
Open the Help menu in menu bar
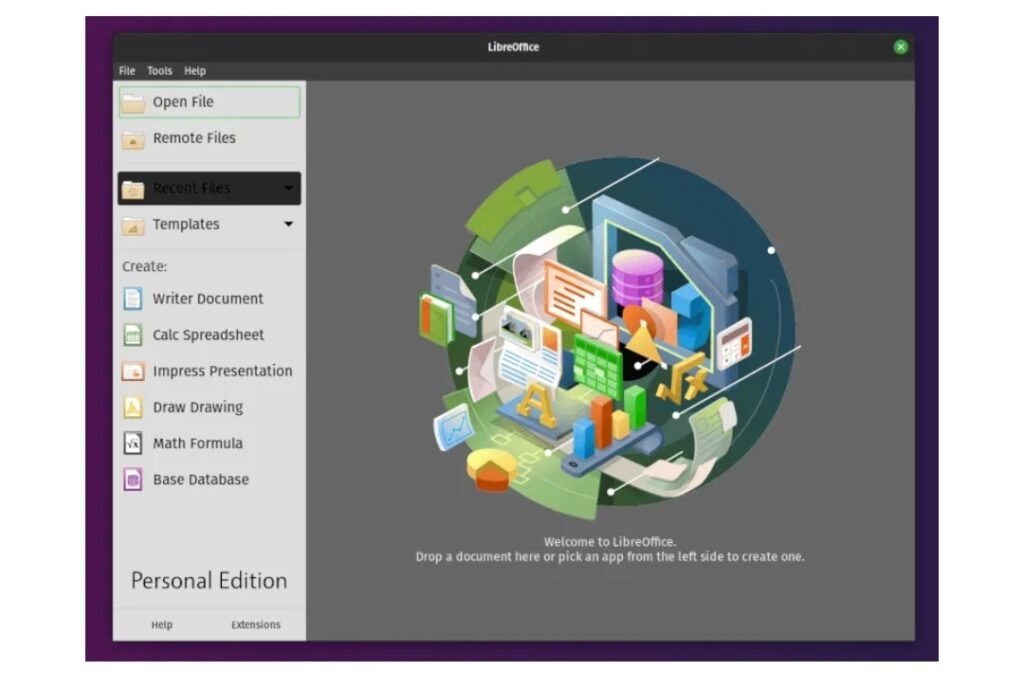click(195, 71)
